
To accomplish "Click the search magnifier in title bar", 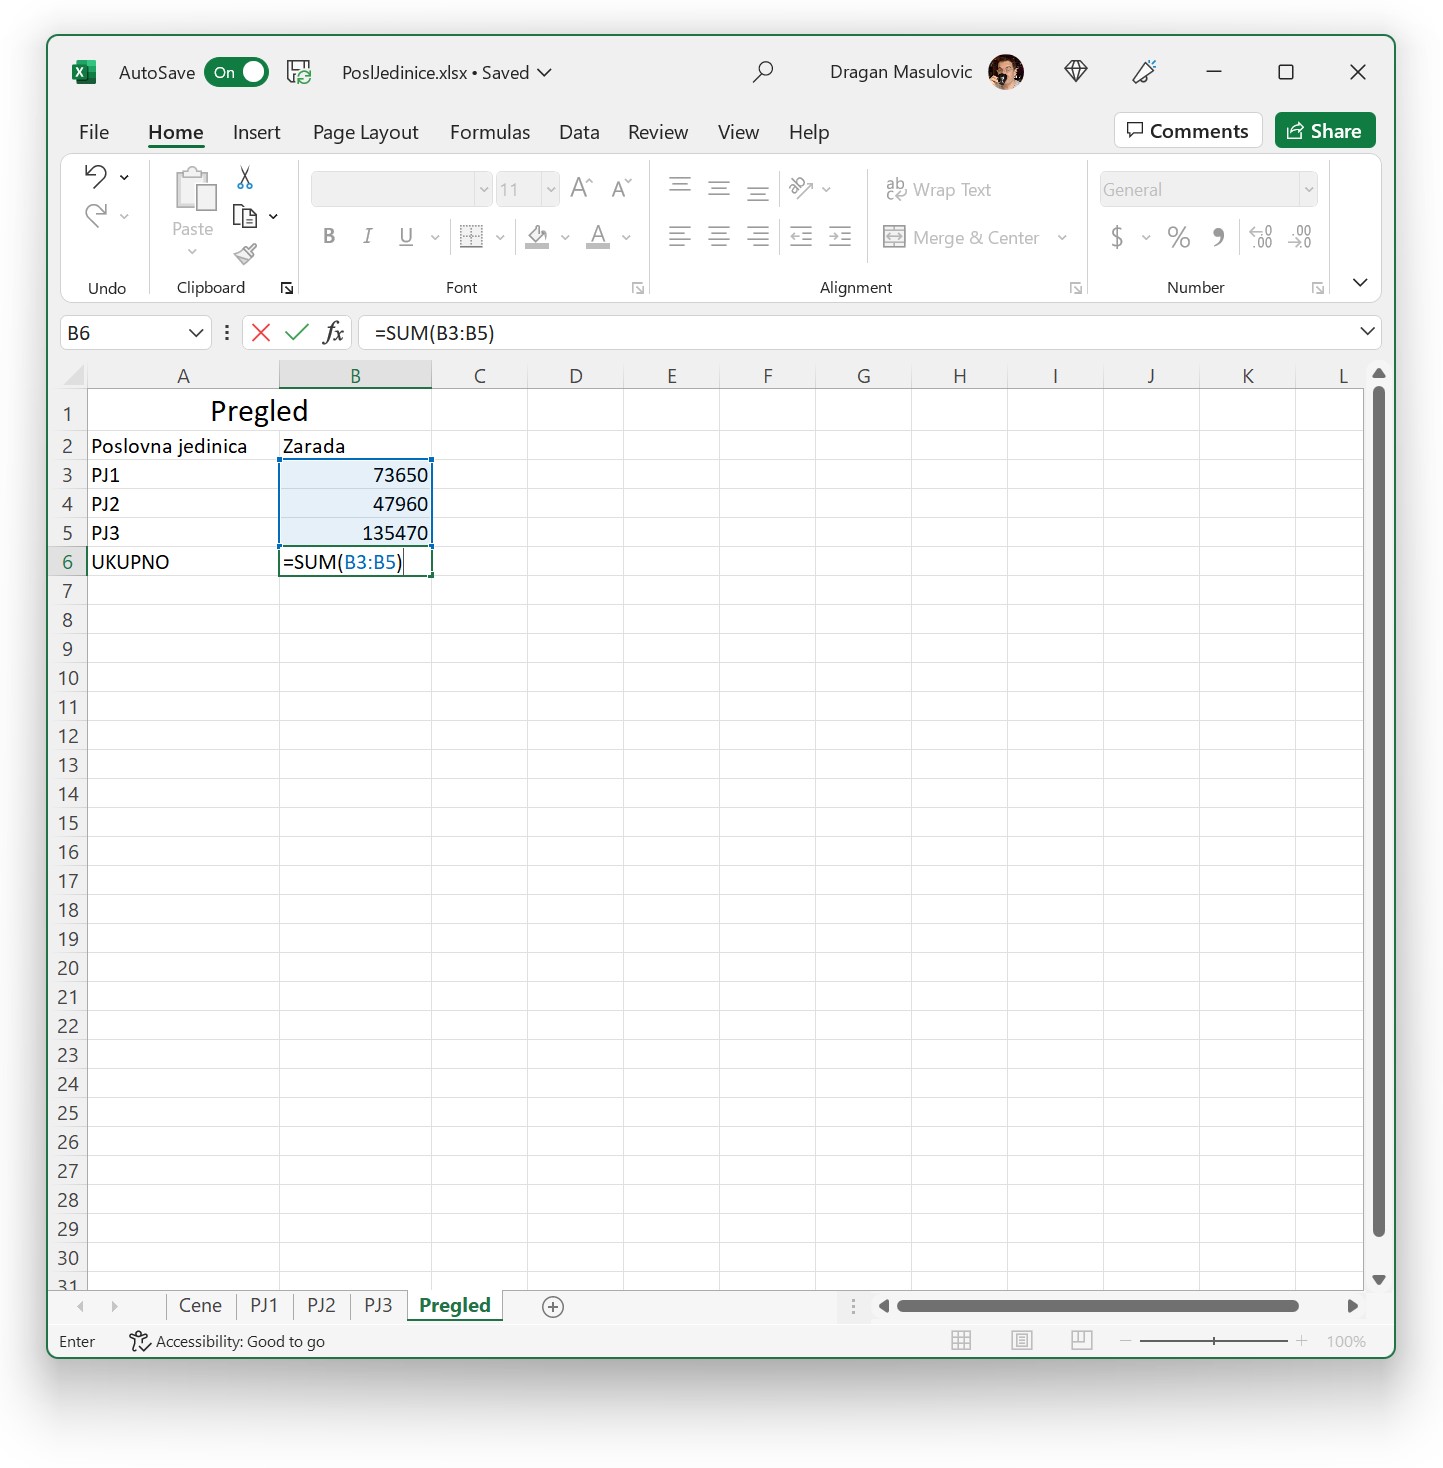I will tap(763, 72).
